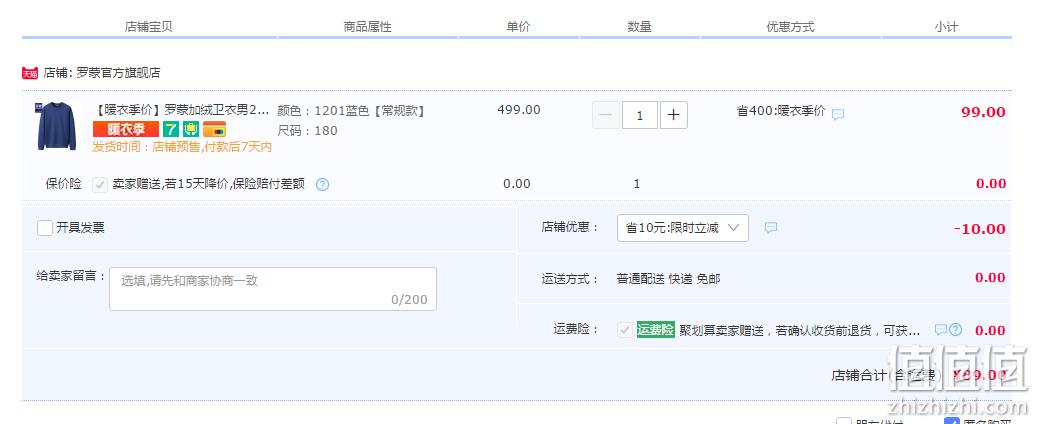Screen dimensions: 1037x424
Task: Click the quantity input field showing 1
Action: (x=640, y=115)
